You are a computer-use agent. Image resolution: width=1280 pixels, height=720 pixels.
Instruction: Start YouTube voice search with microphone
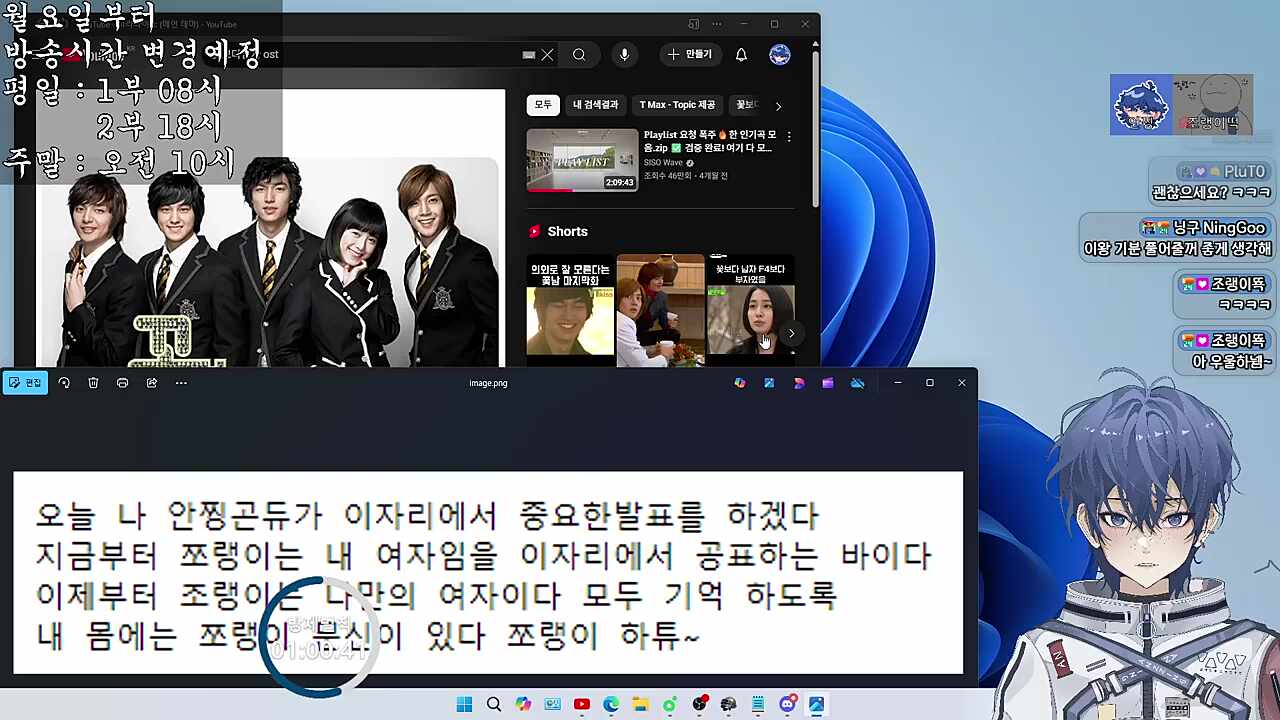click(x=624, y=55)
